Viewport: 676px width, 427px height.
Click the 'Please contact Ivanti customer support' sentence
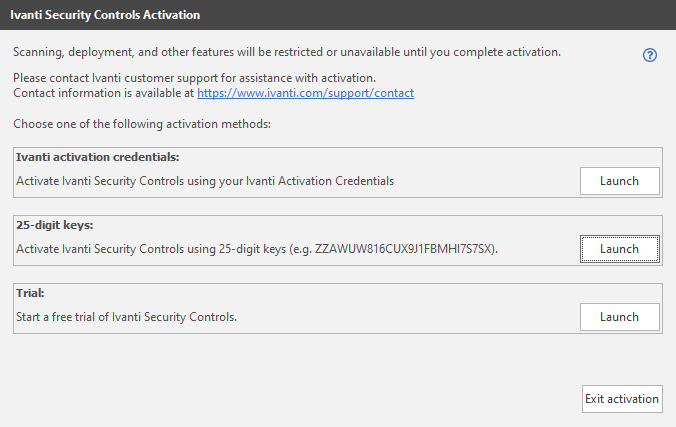tap(194, 78)
